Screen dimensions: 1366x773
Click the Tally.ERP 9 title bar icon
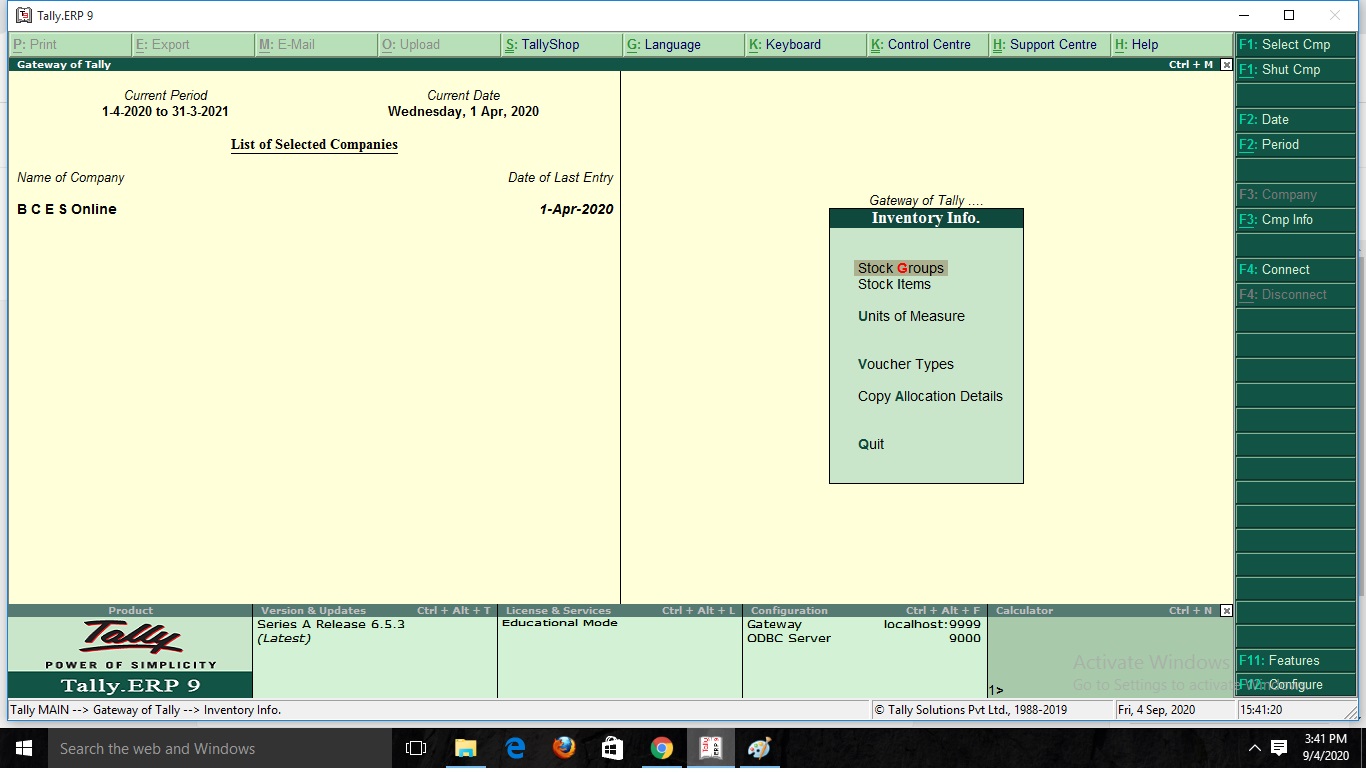24,15
